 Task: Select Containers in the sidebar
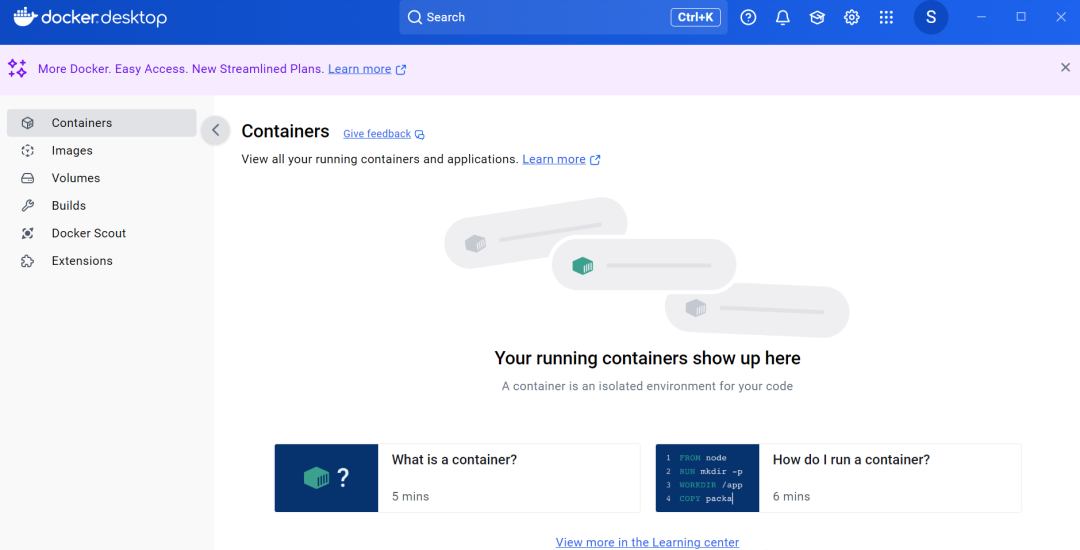(x=102, y=123)
